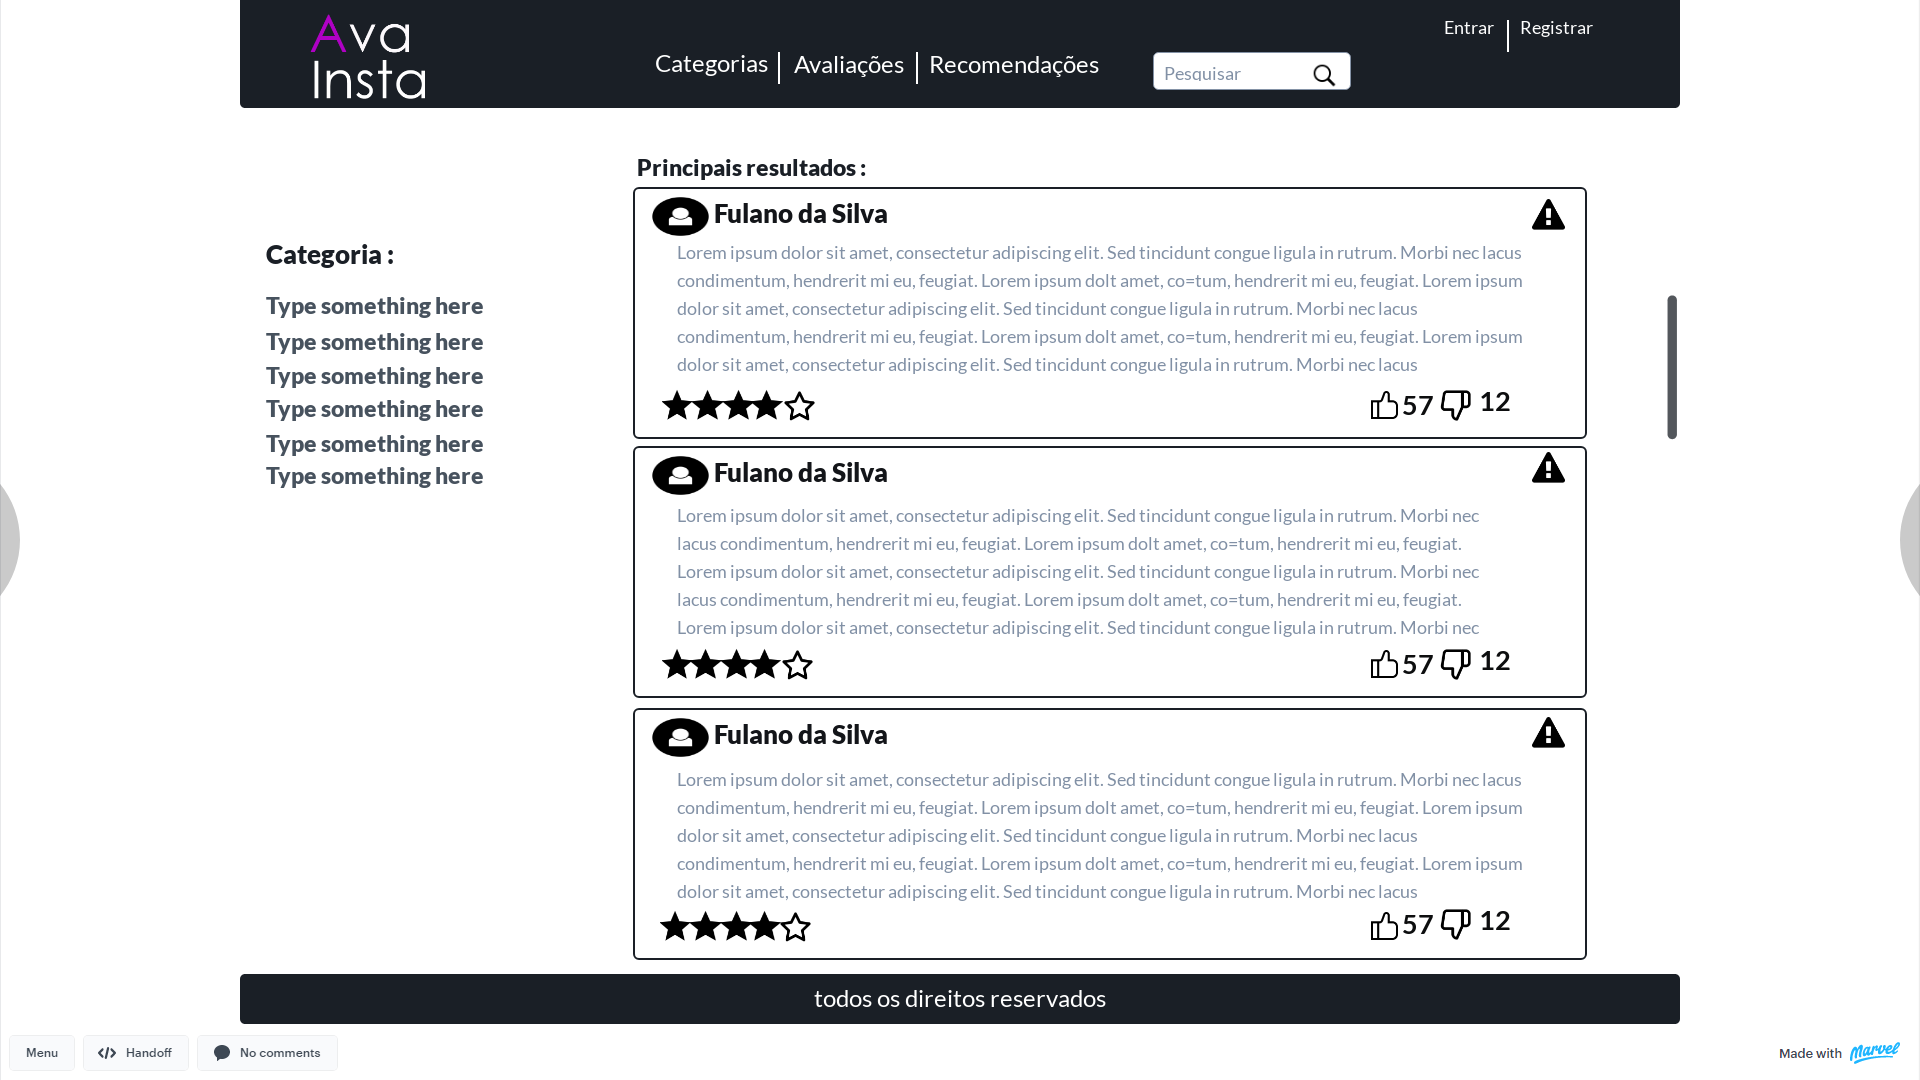Dislike the first review with thumbs down
This screenshot has width=1920, height=1080.
click(1456, 405)
